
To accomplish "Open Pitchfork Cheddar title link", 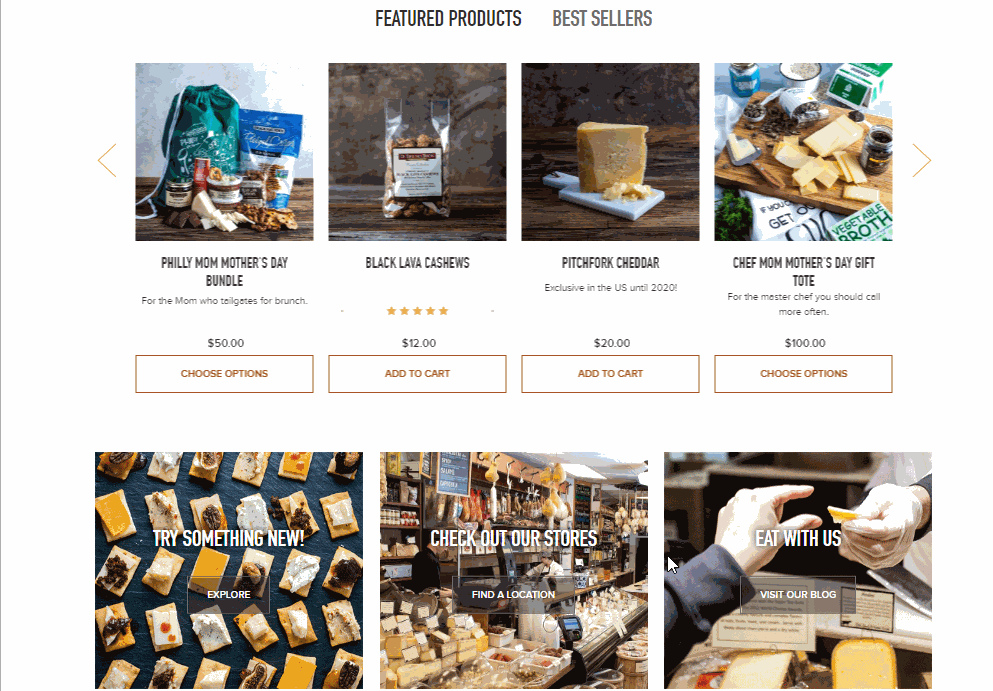I will click(x=610, y=263).
